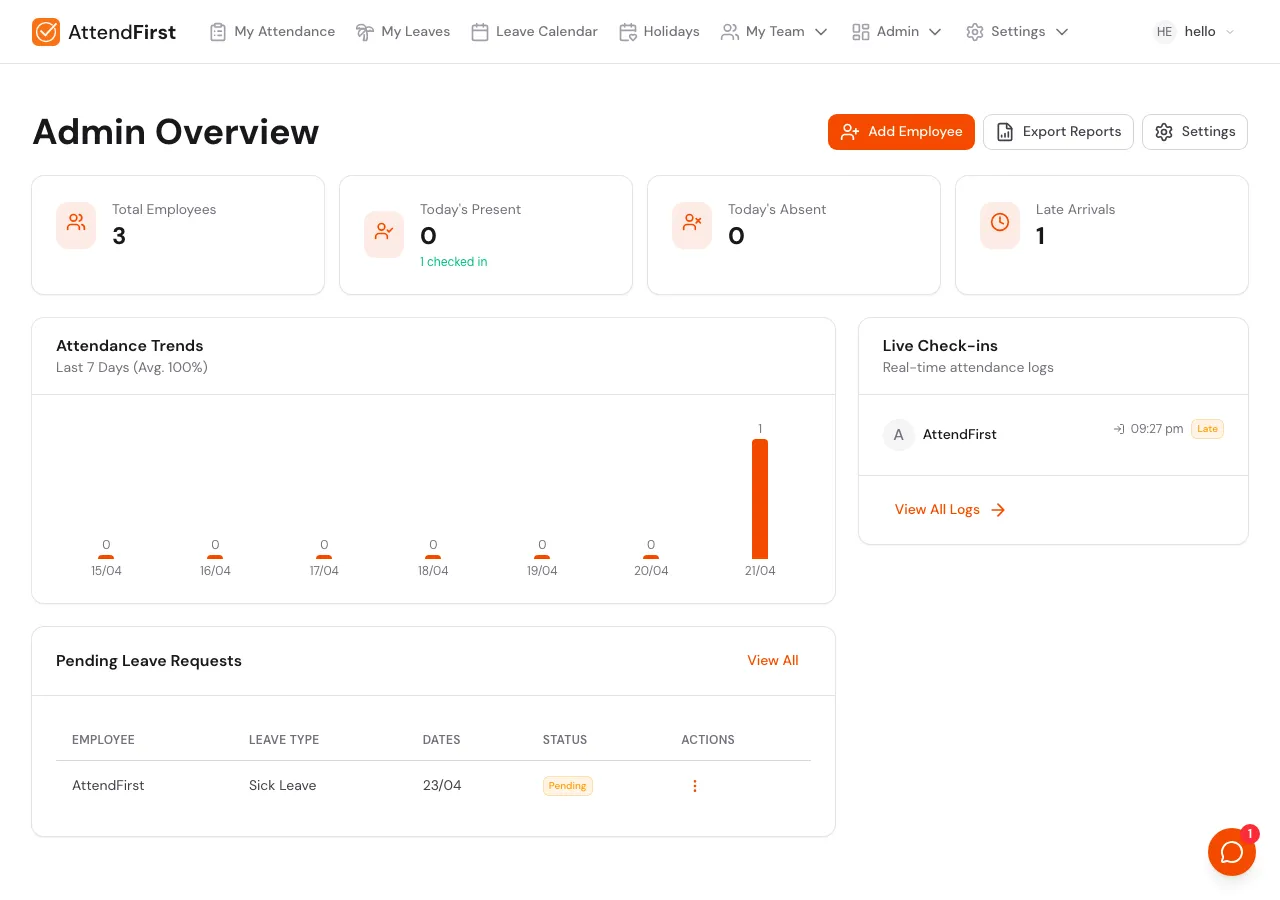Screen dimensions: 1280x900
Task: Click the check-in arrow icon beside 09:27 pm
Action: [x=1118, y=429]
